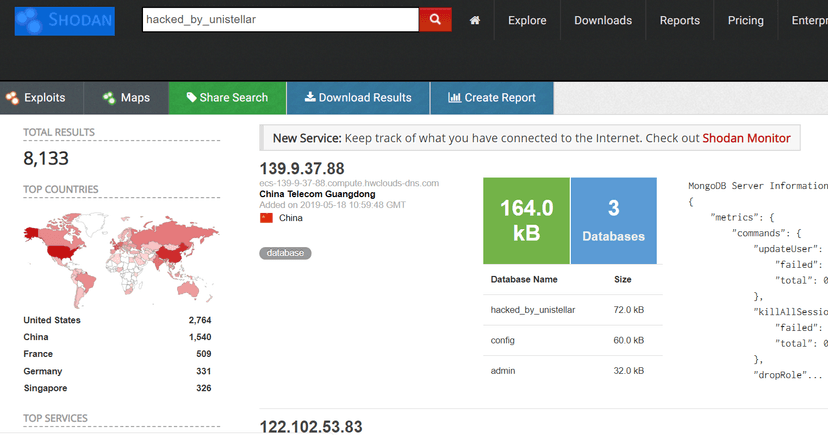Click the Create Report button
Viewport: 828px width, 435px height.
492,98
